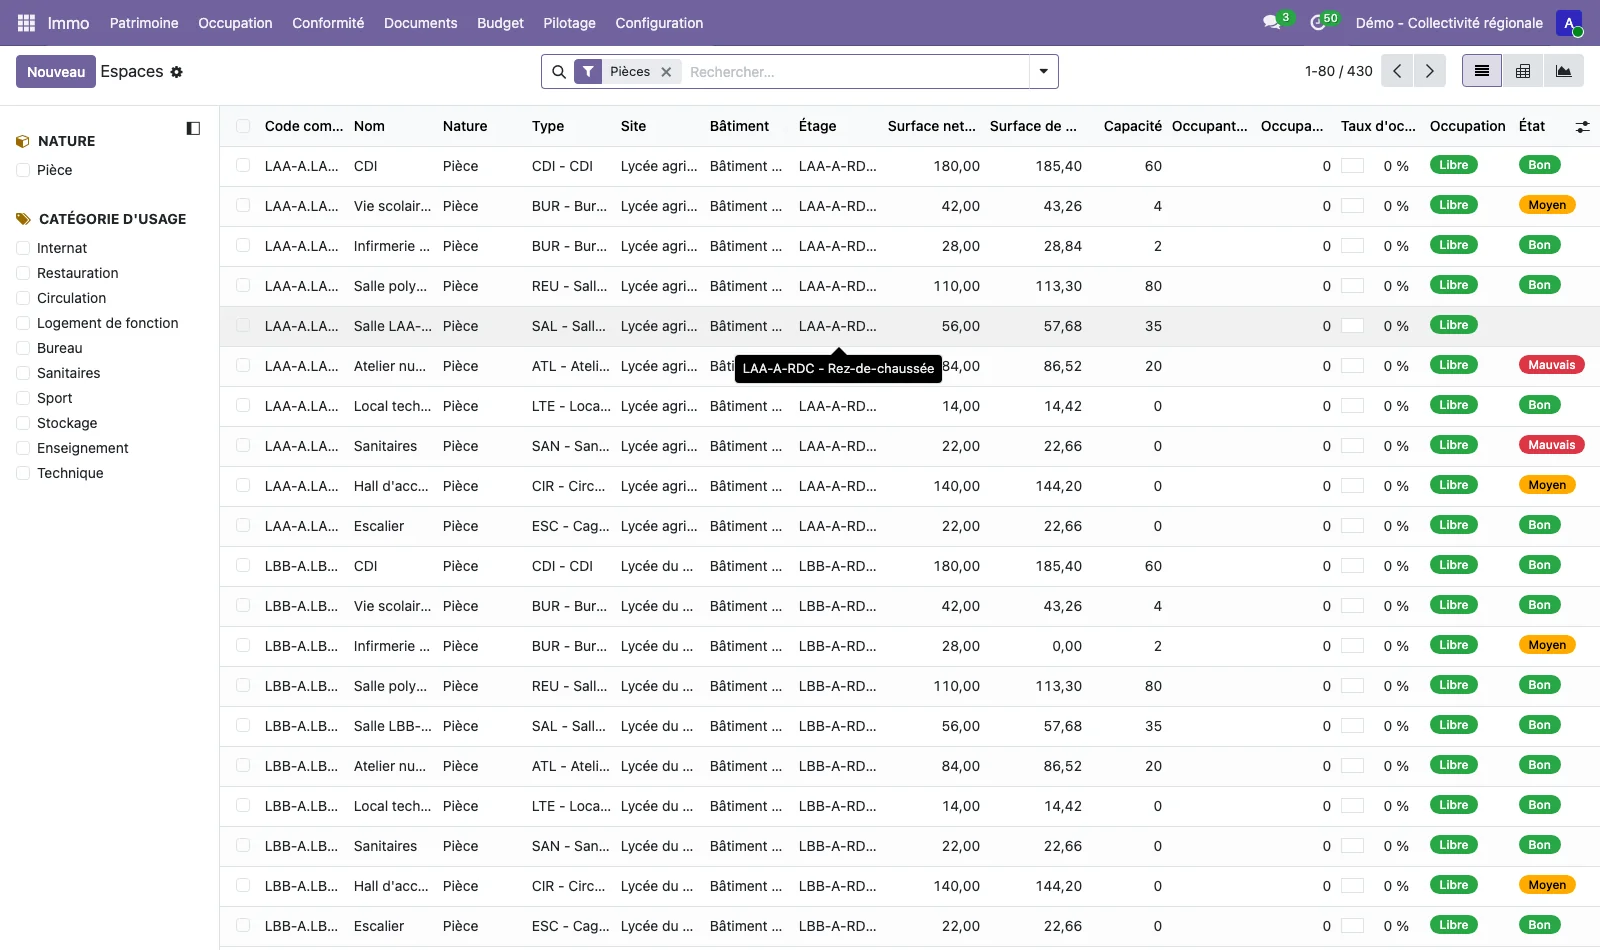Click the filter funnel icon
This screenshot has height=950, width=1600.
coord(588,72)
